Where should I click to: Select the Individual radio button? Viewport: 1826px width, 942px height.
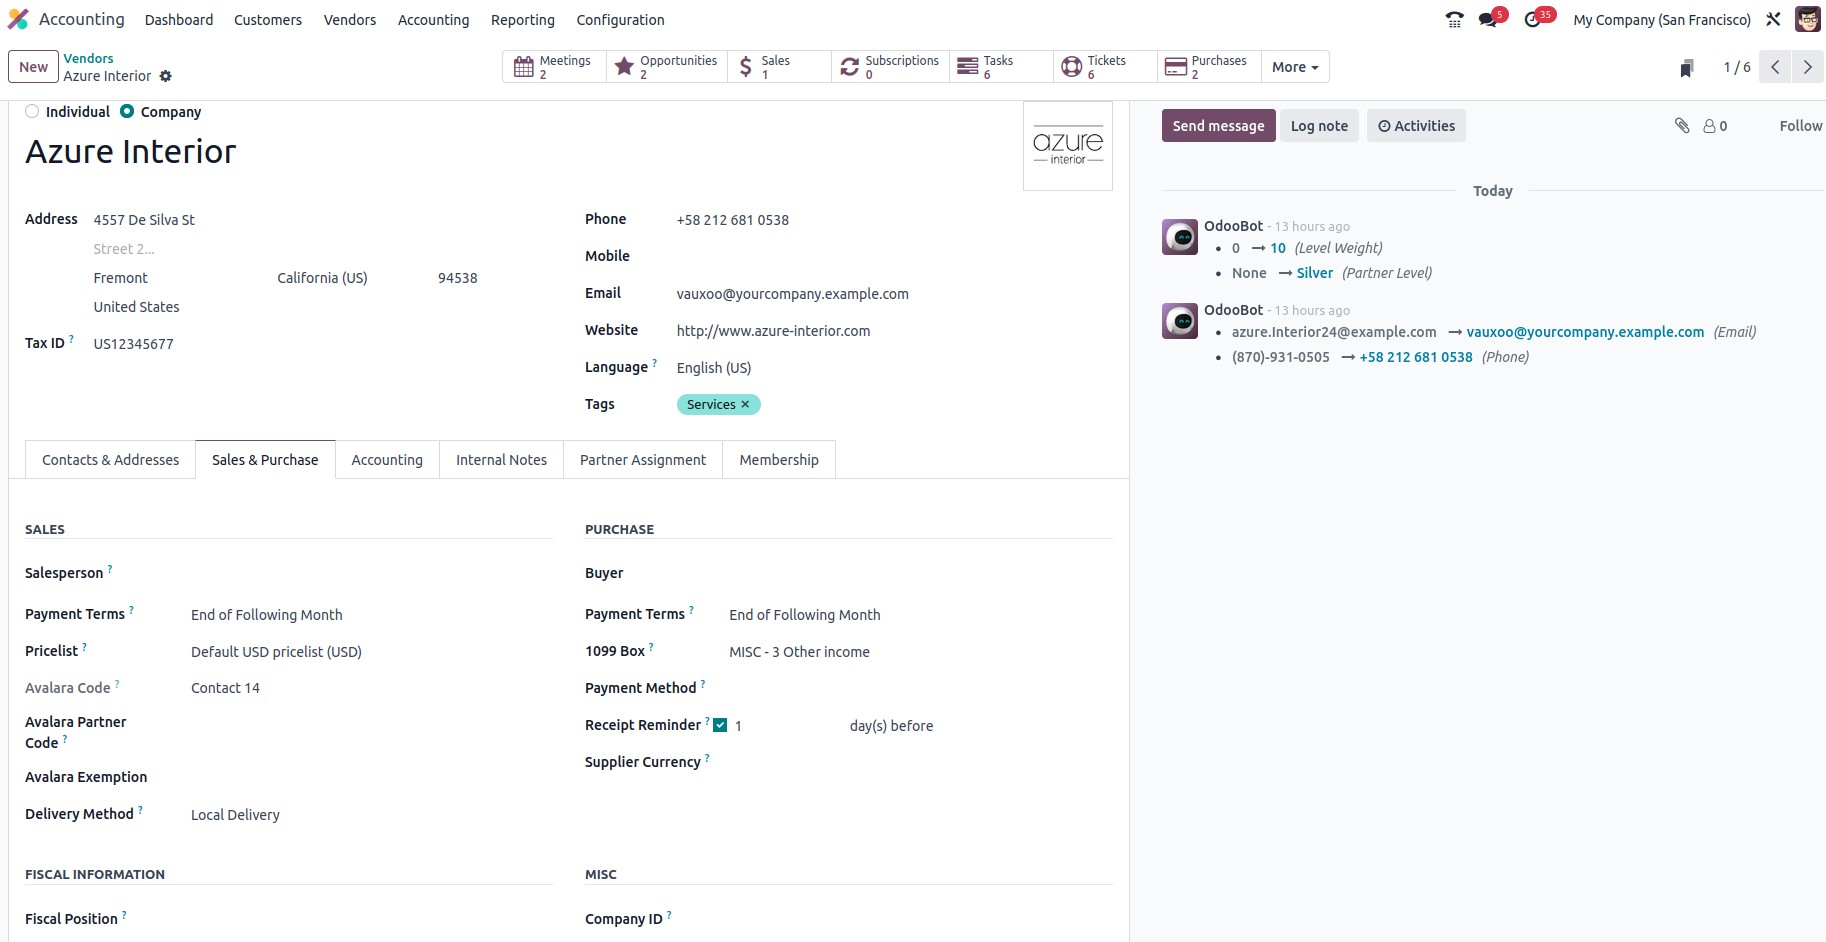coord(32,111)
